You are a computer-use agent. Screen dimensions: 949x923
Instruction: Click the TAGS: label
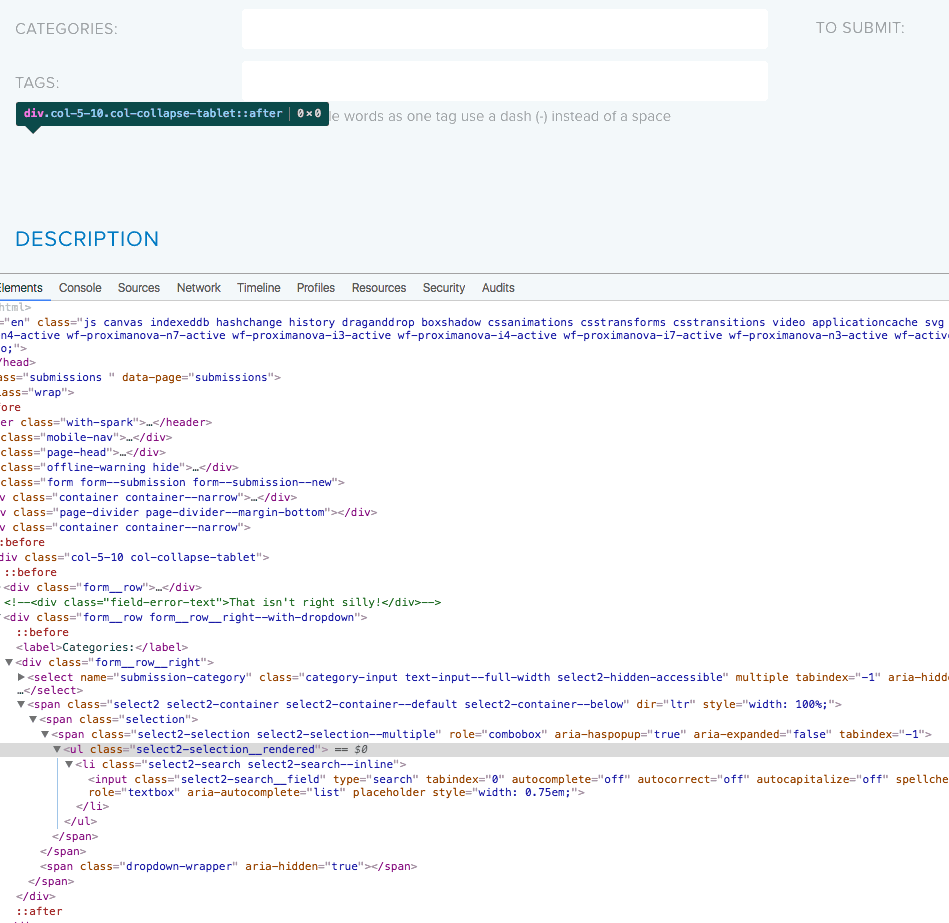coord(38,83)
